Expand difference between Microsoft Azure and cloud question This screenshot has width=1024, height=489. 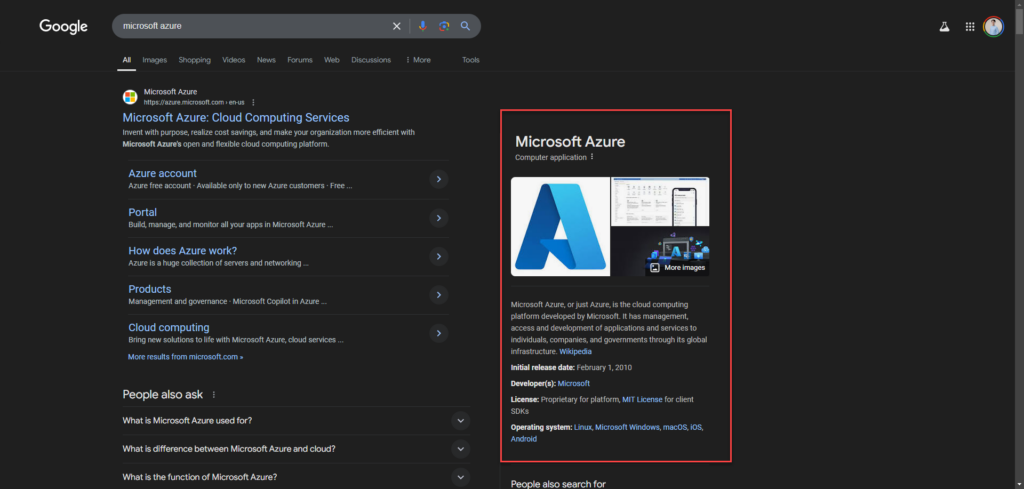pos(460,449)
